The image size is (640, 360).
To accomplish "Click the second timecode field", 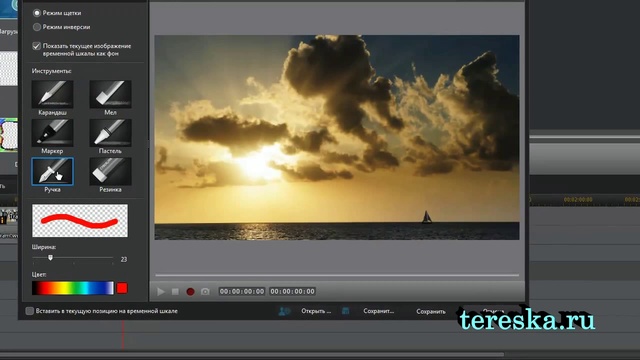I will tap(292, 291).
